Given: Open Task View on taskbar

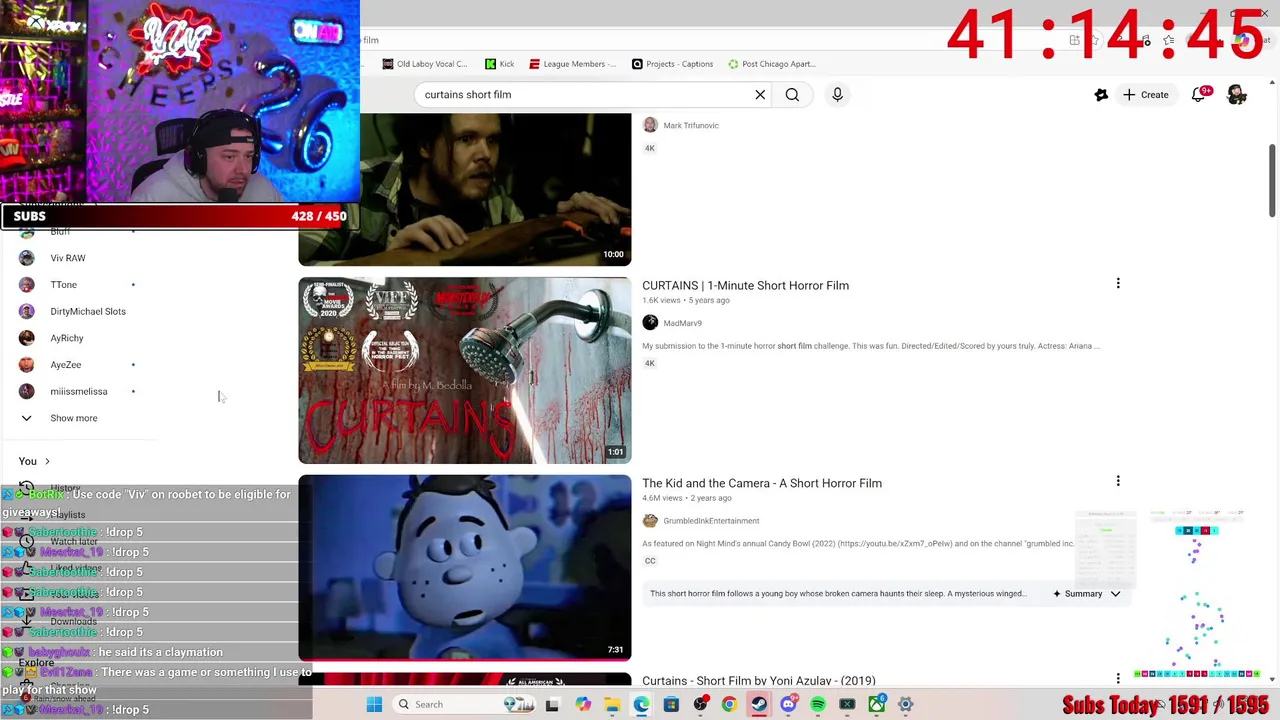Looking at the screenshot, I should 552,705.
